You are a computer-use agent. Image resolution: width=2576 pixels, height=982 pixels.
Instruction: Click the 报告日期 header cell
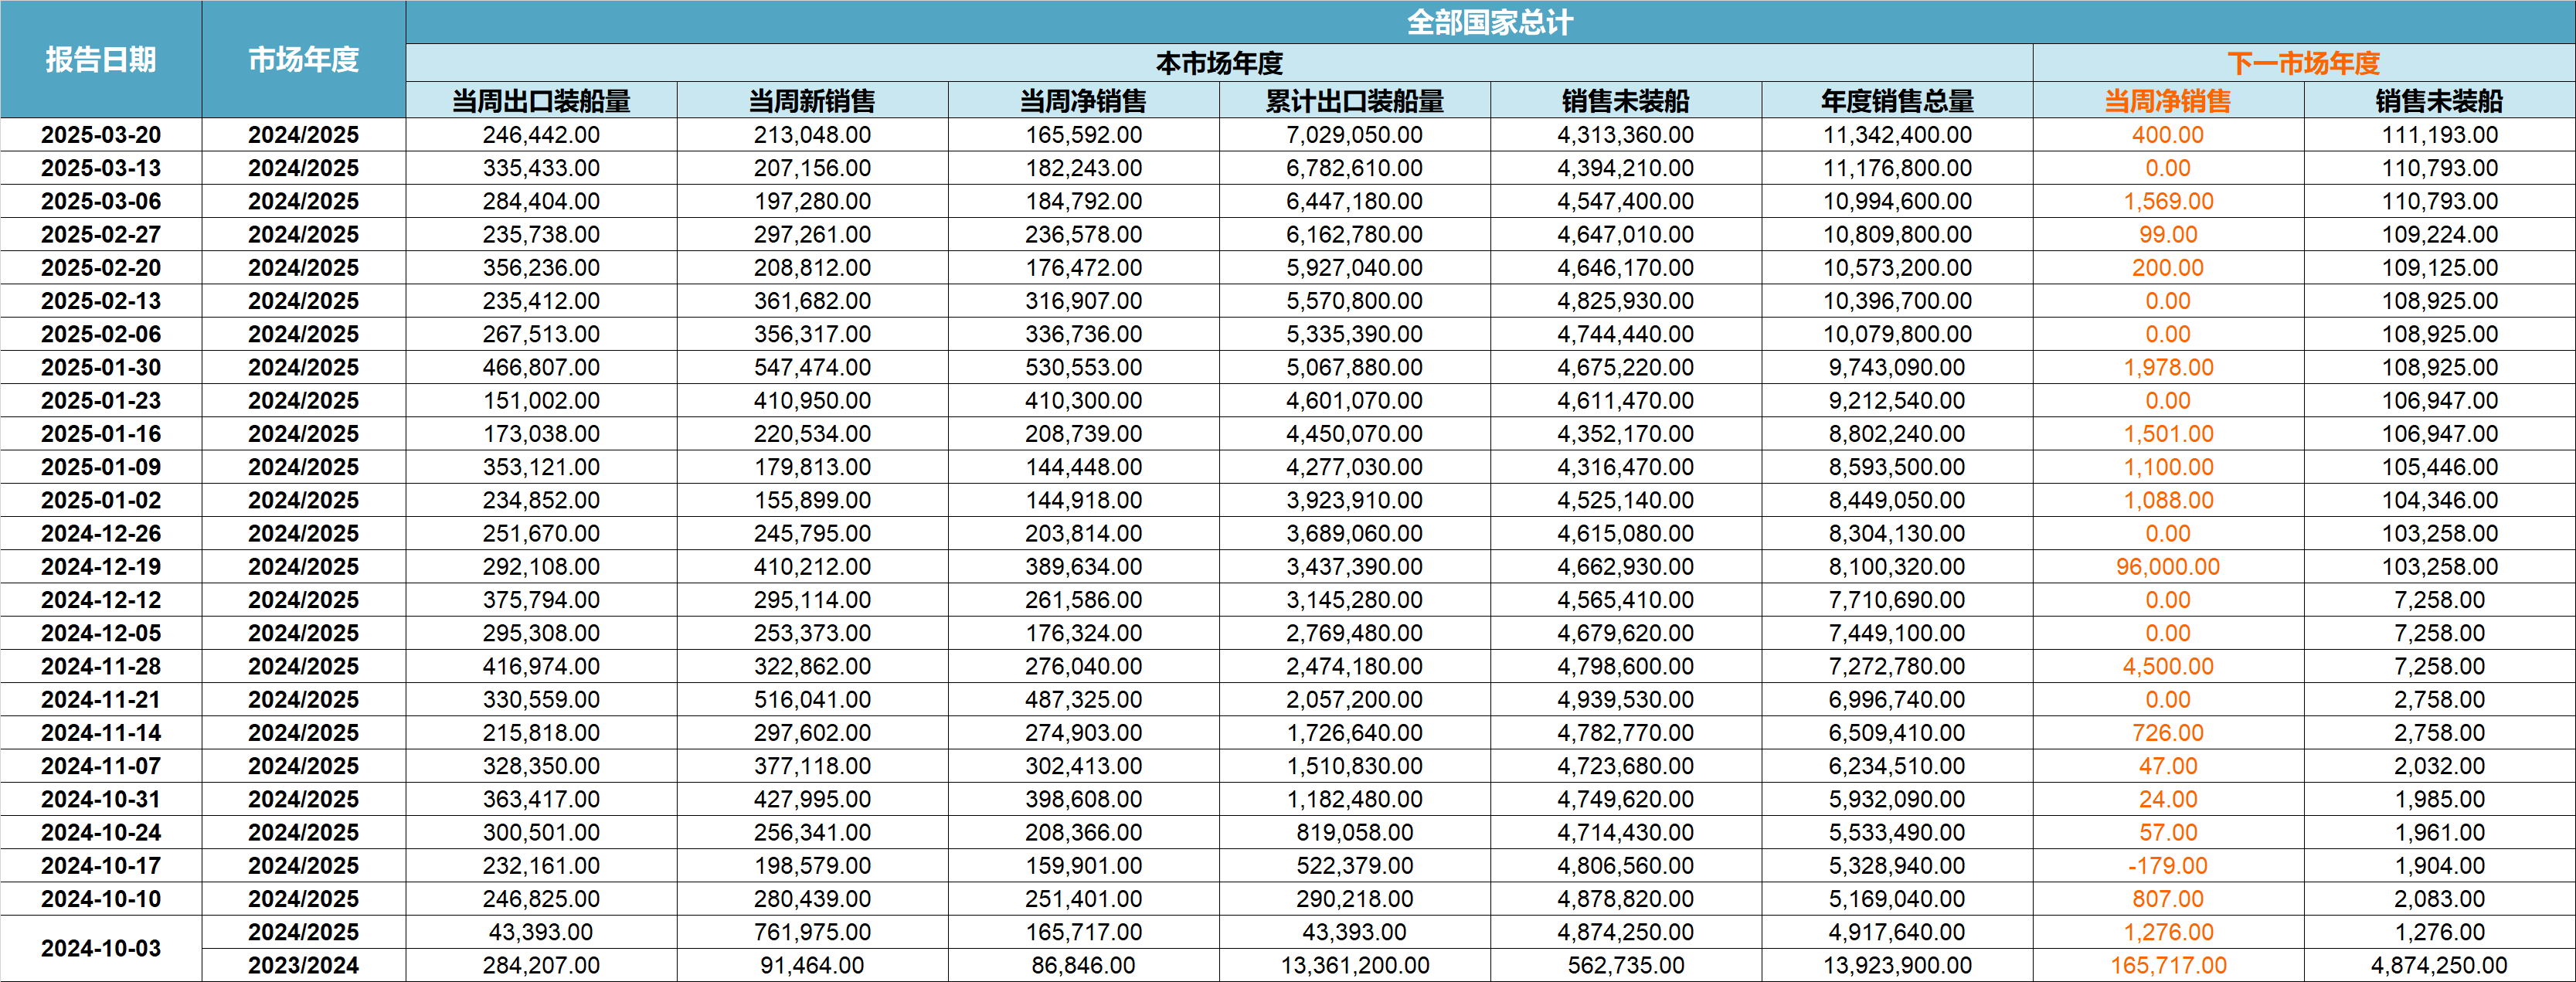(x=101, y=60)
